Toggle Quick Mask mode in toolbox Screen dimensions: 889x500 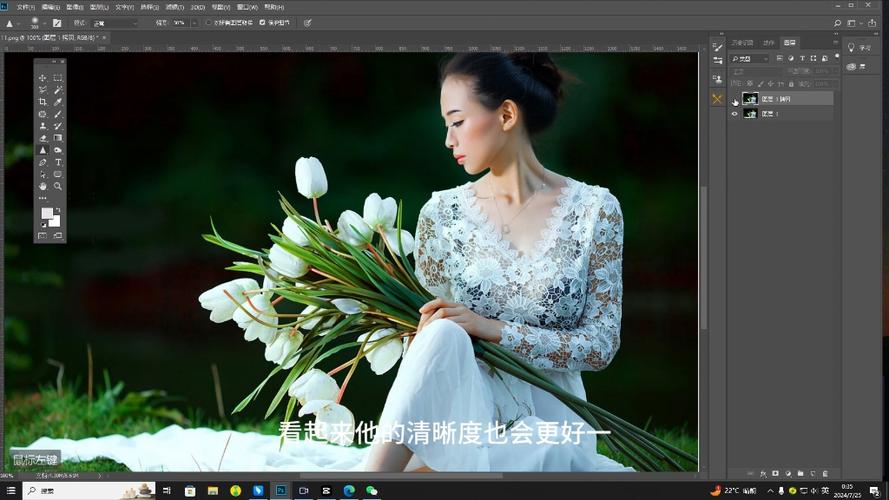click(x=43, y=235)
